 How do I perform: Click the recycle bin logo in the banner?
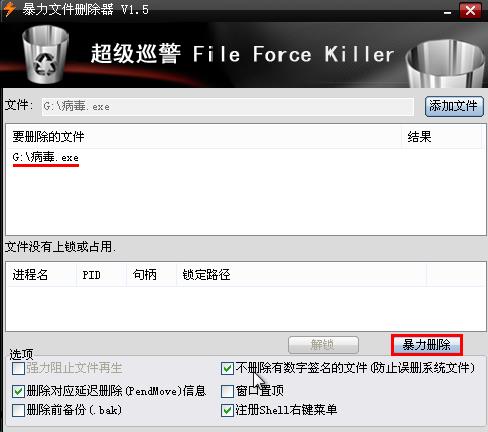pos(45,54)
